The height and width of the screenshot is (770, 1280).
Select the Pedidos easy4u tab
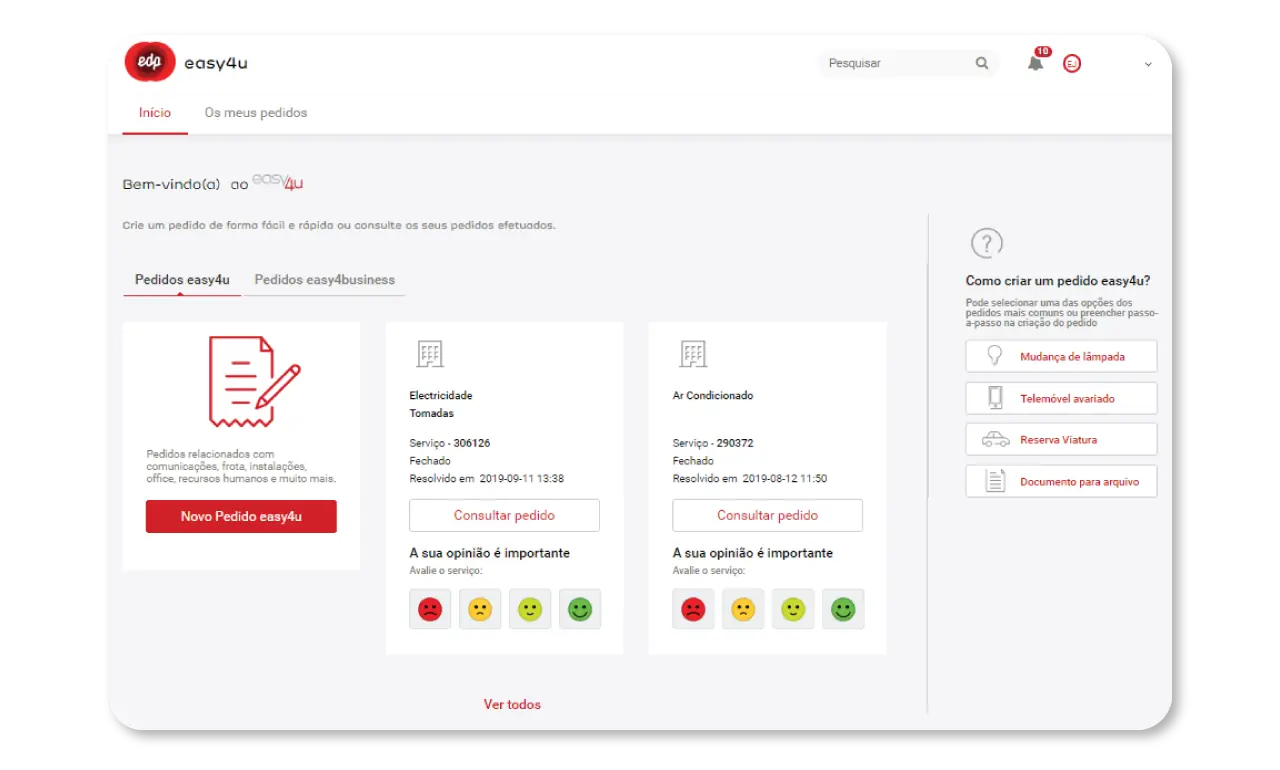pos(182,280)
